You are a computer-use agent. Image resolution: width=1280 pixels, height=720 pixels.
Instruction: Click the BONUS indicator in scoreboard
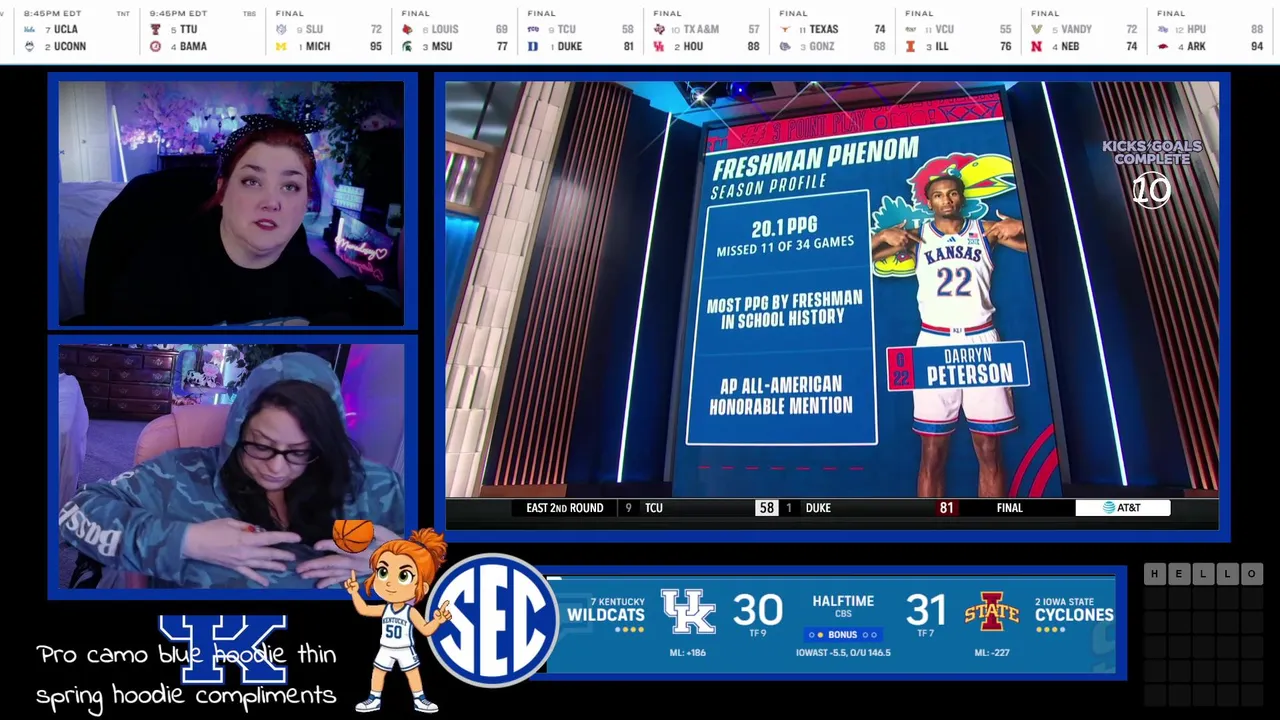coord(843,635)
